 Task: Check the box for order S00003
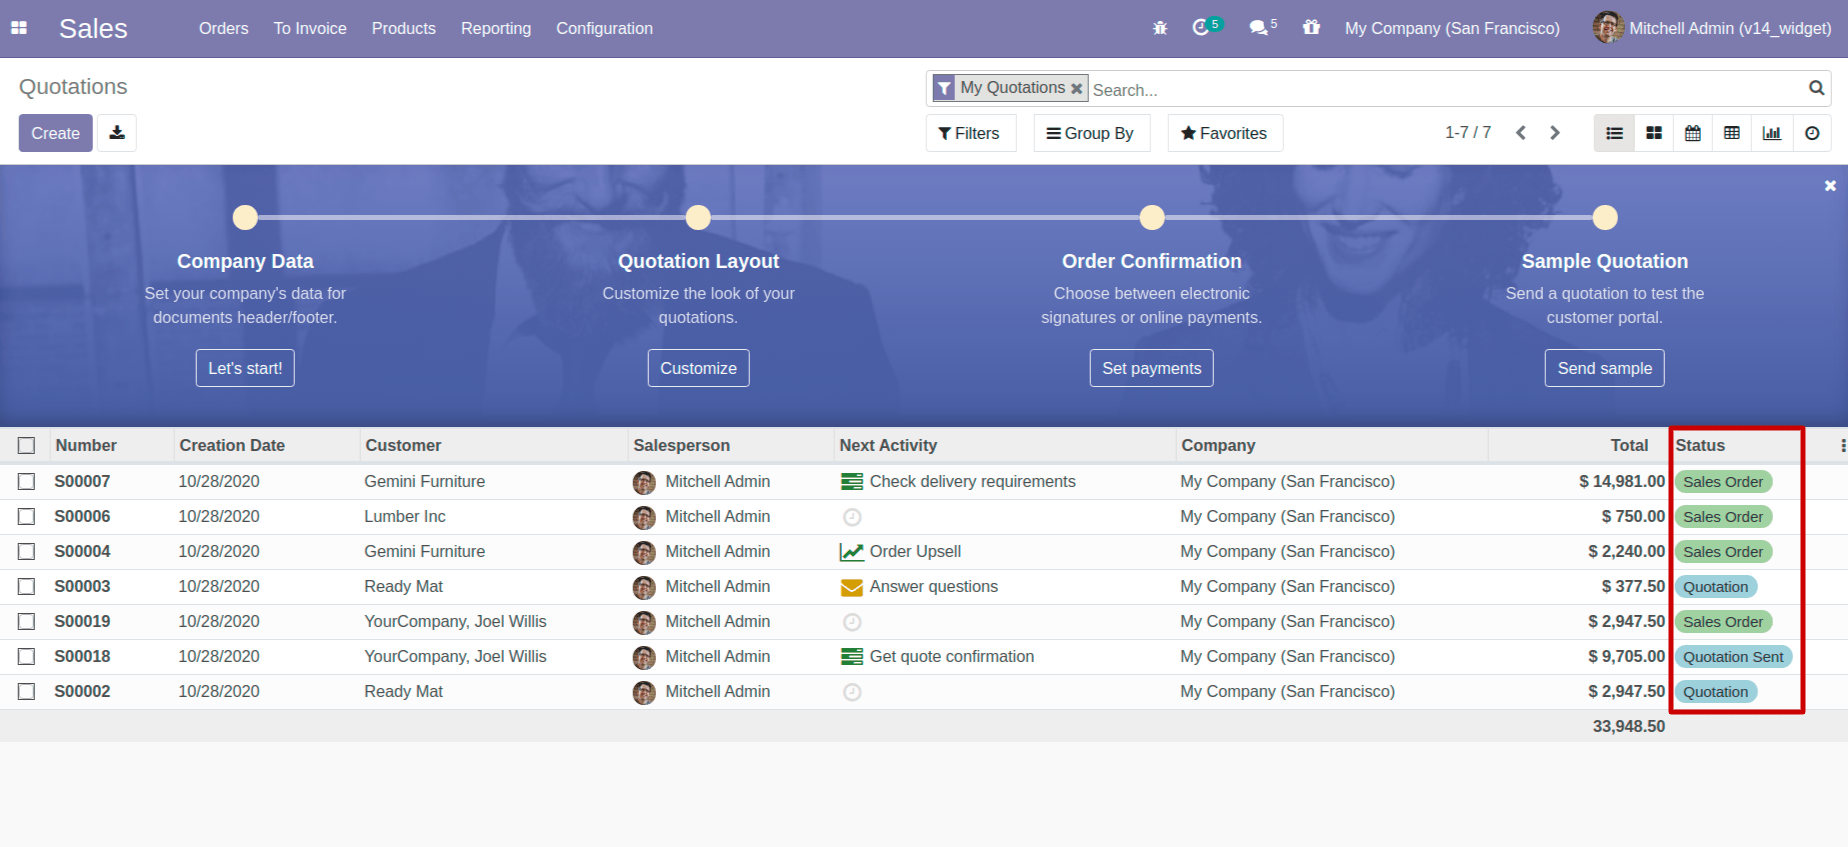click(27, 587)
